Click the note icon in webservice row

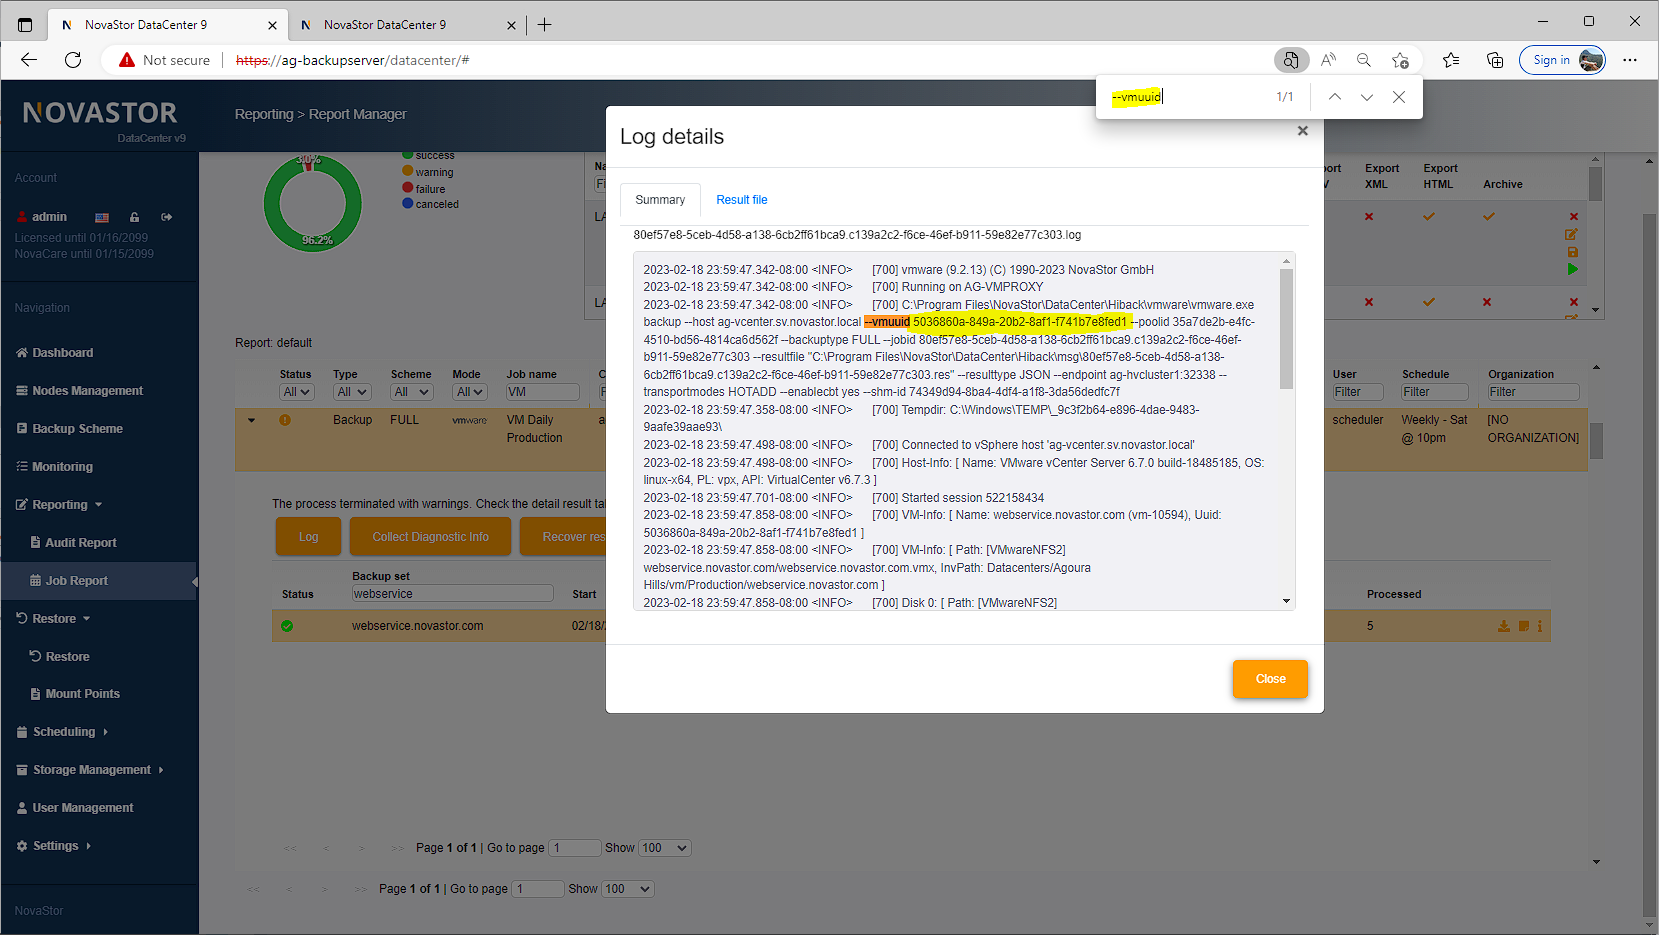tap(1523, 626)
